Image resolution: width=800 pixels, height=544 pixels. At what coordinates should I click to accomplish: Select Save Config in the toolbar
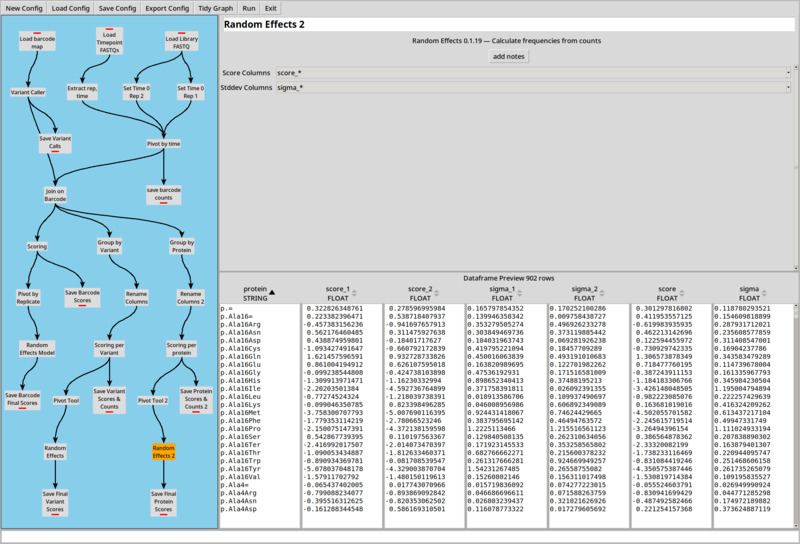117,8
